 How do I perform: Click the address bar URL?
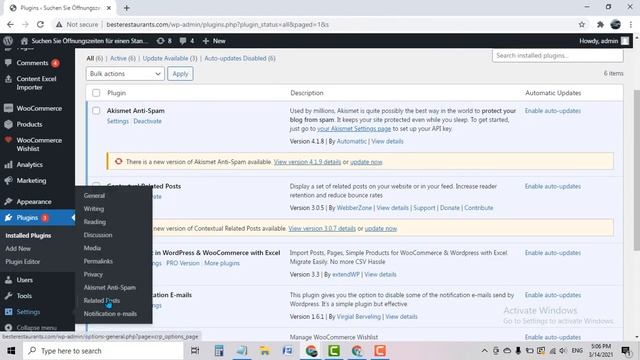click(x=217, y=24)
